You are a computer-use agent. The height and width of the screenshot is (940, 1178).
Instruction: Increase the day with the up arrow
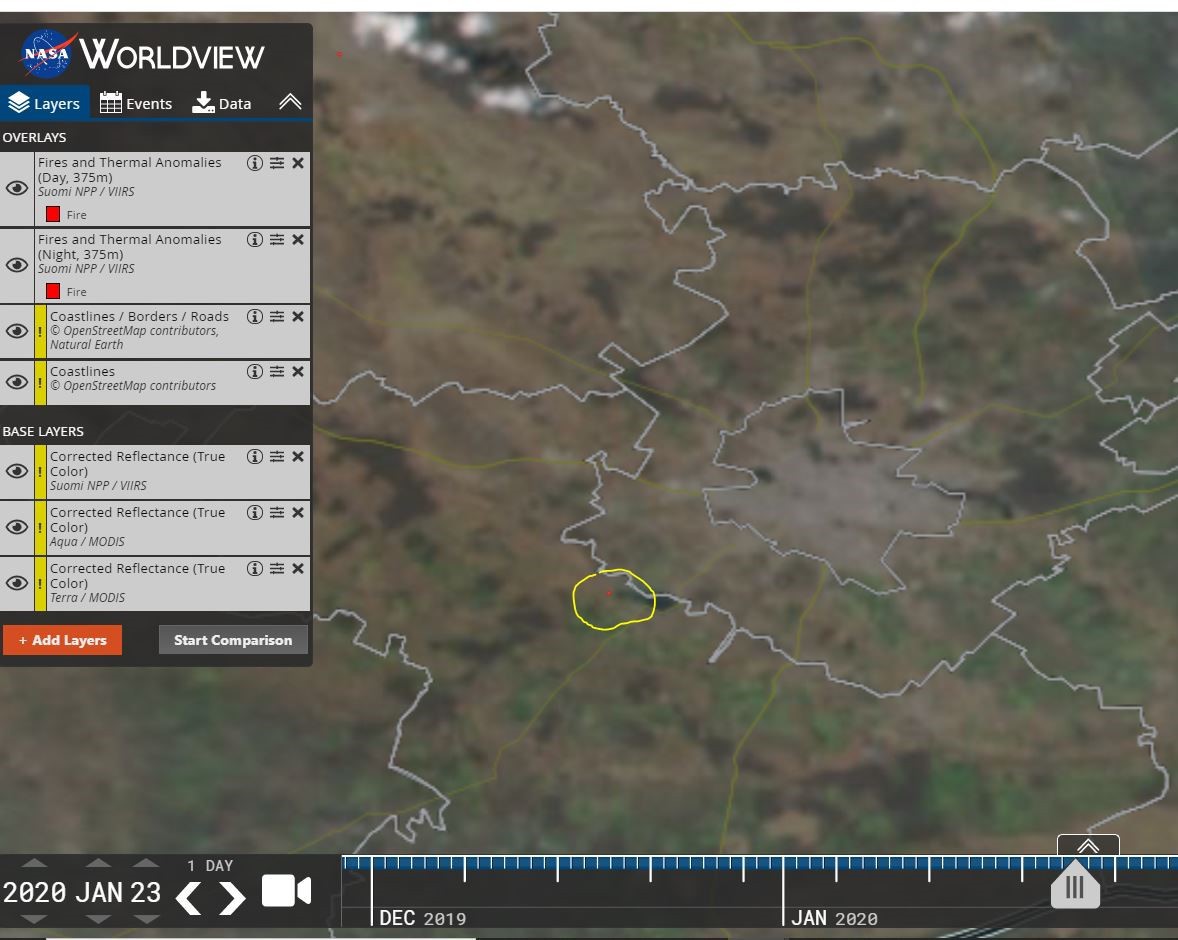point(146,863)
